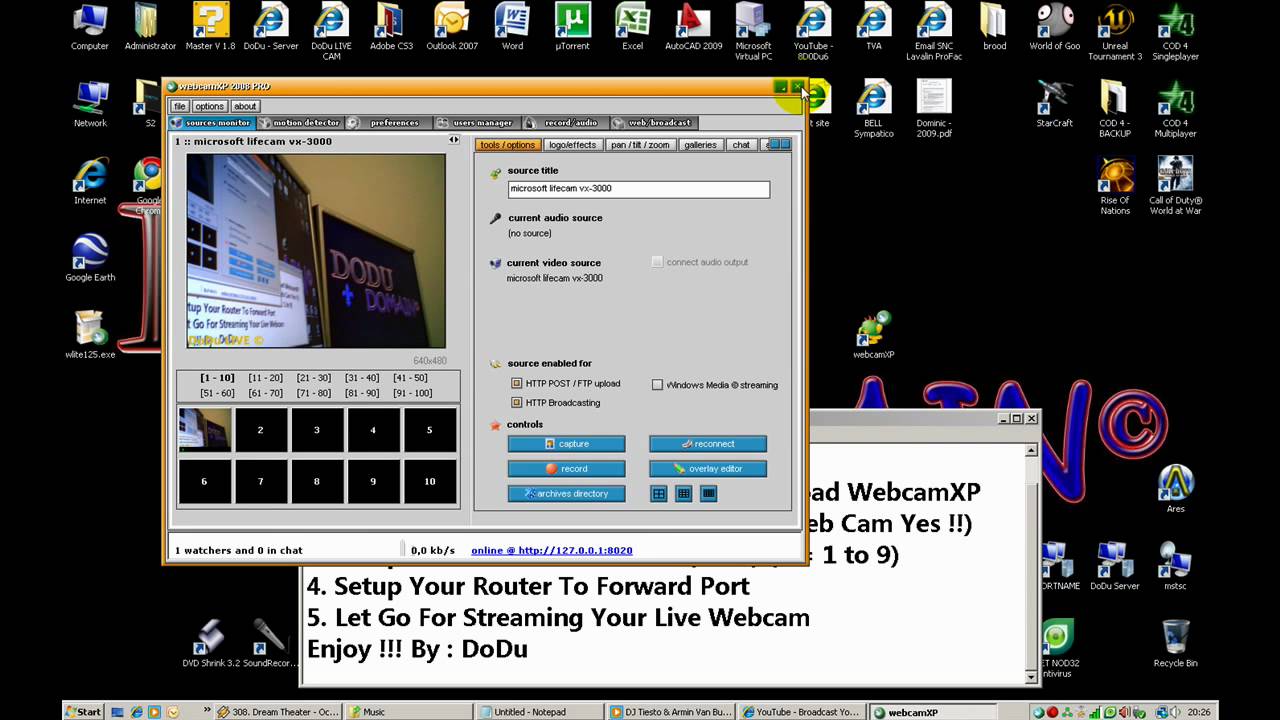Open the Microsoft Virtual PC desktop icon
1280x720 pixels.
(x=753, y=32)
